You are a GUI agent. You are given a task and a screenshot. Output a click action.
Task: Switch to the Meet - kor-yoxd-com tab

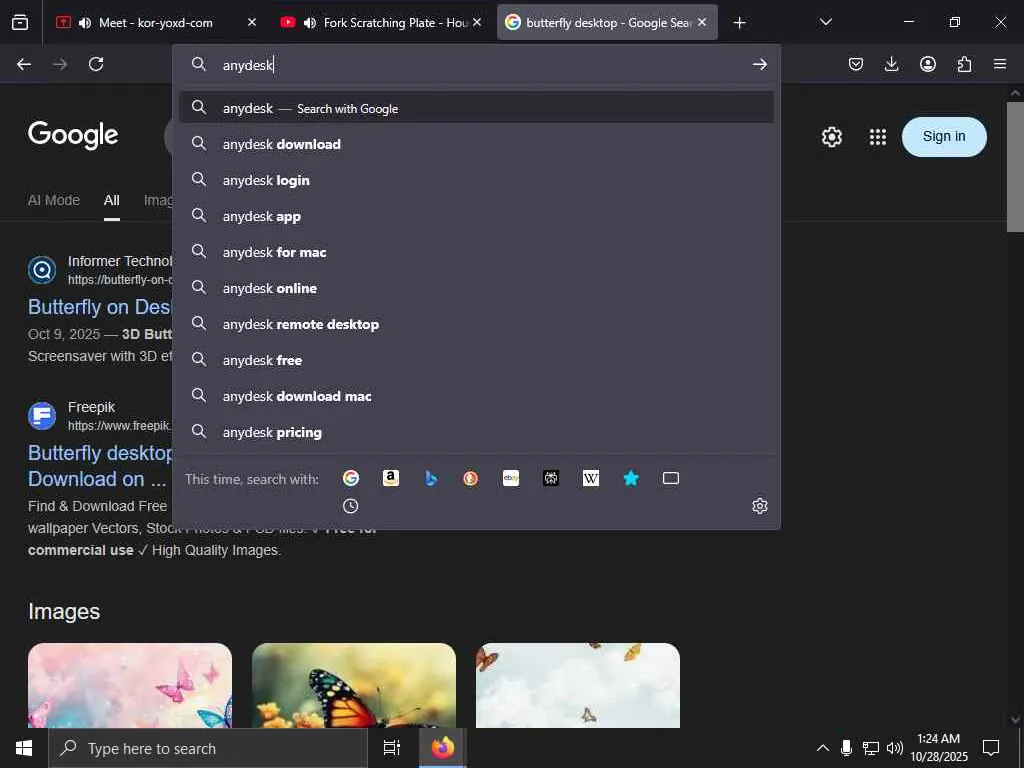(155, 23)
